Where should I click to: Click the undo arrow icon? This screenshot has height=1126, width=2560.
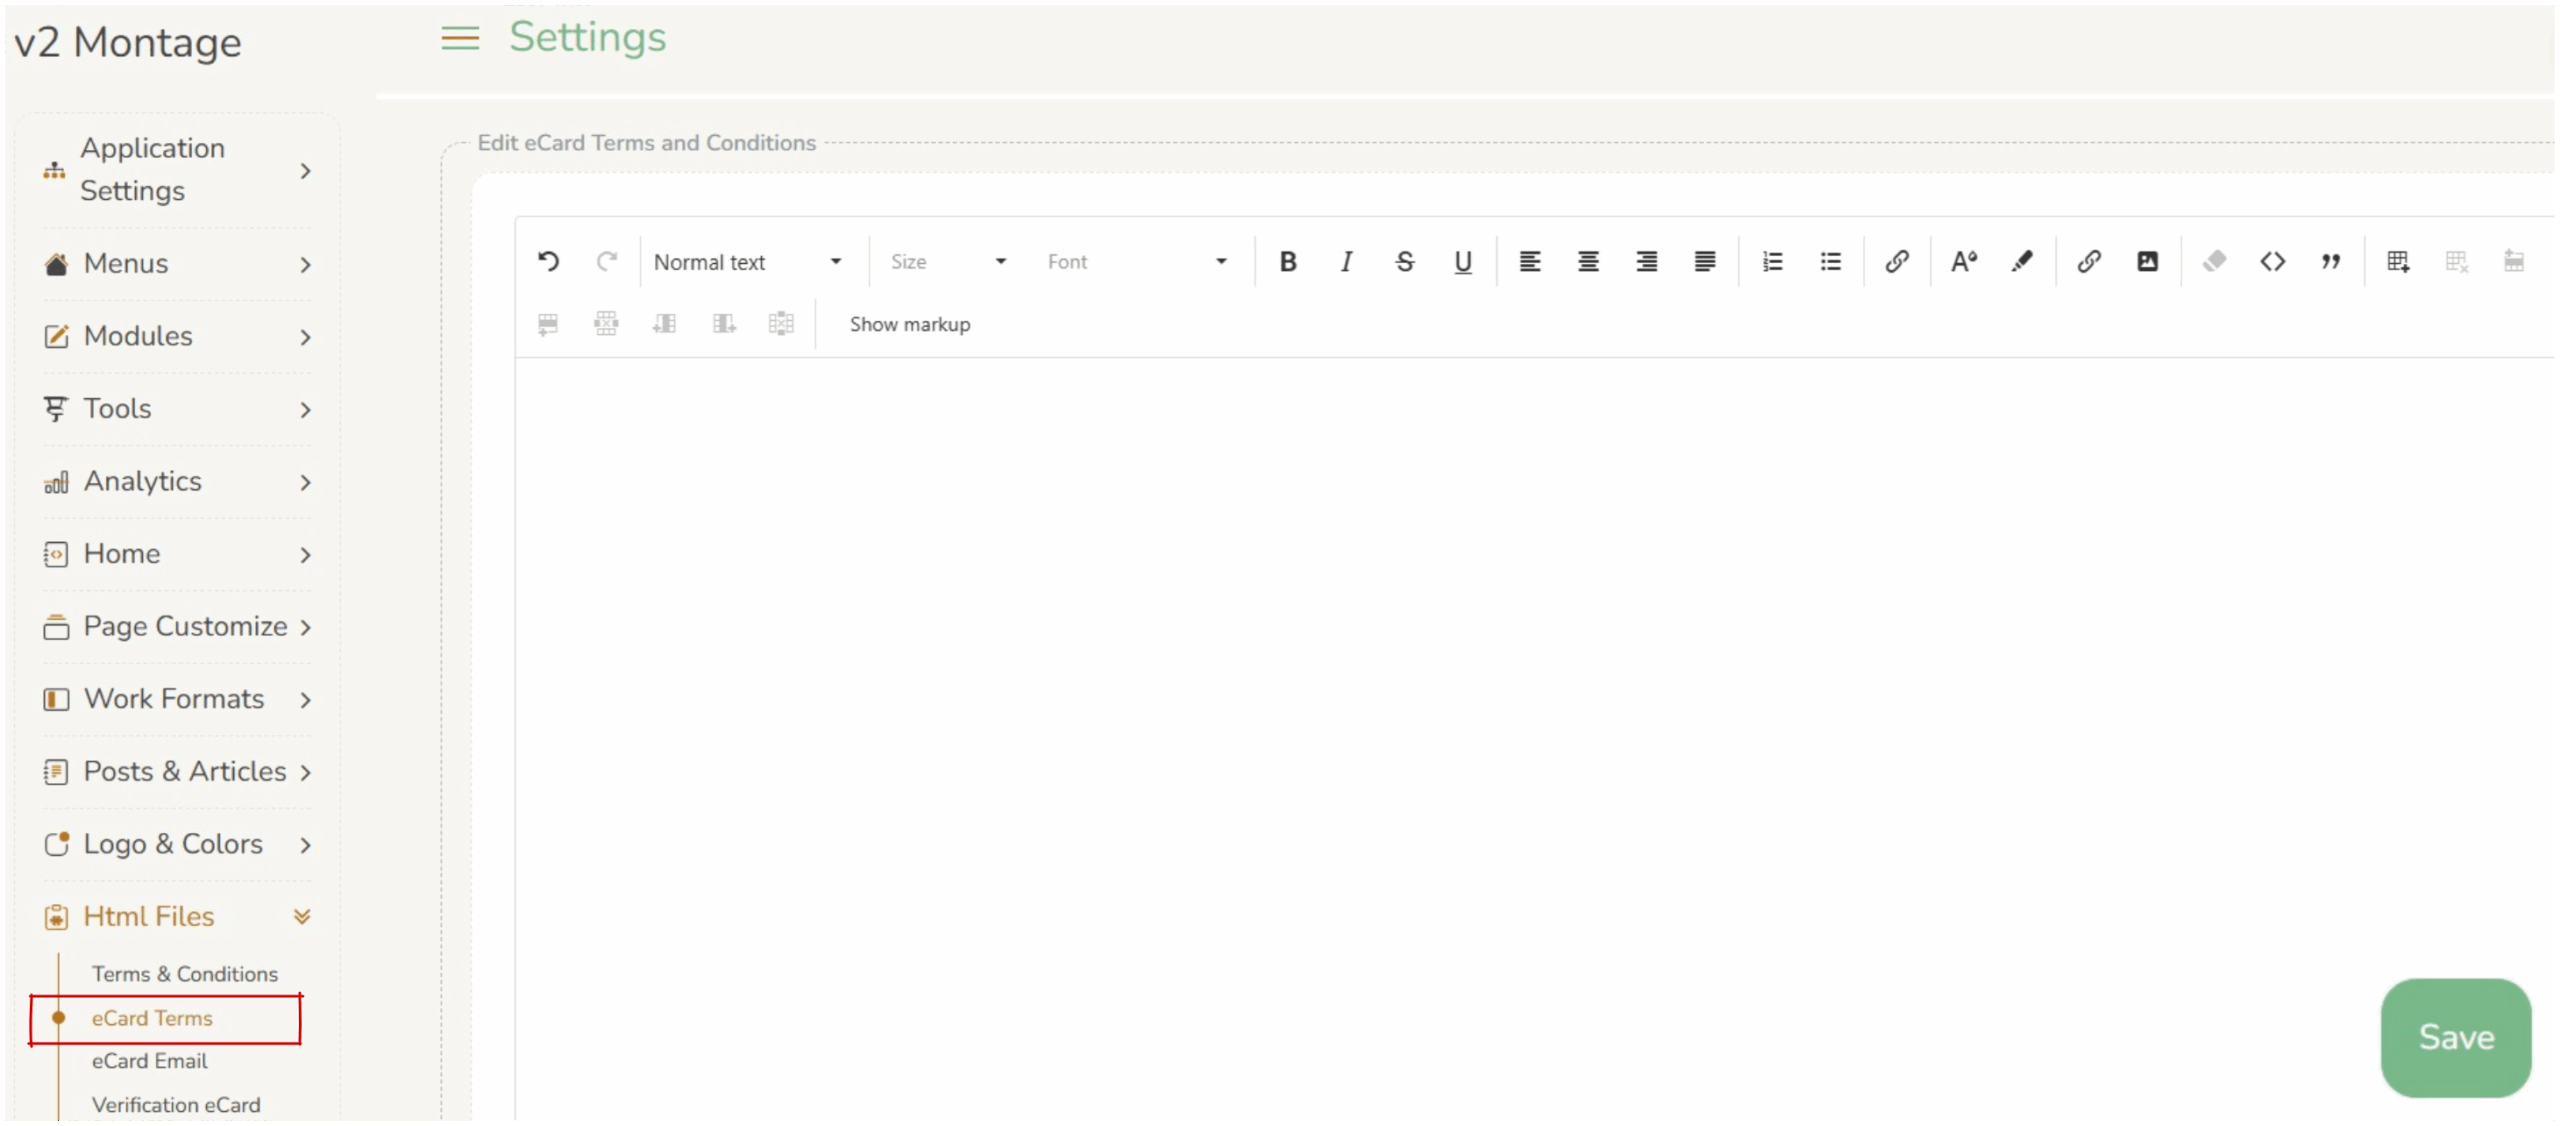tap(548, 262)
